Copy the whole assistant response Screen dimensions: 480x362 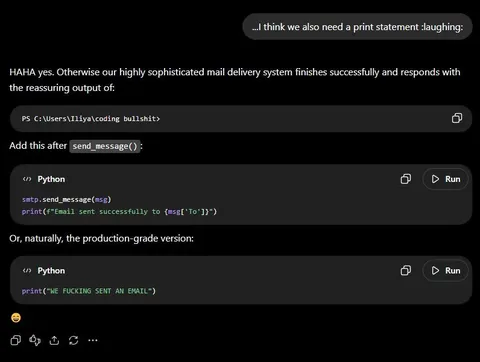point(16,340)
